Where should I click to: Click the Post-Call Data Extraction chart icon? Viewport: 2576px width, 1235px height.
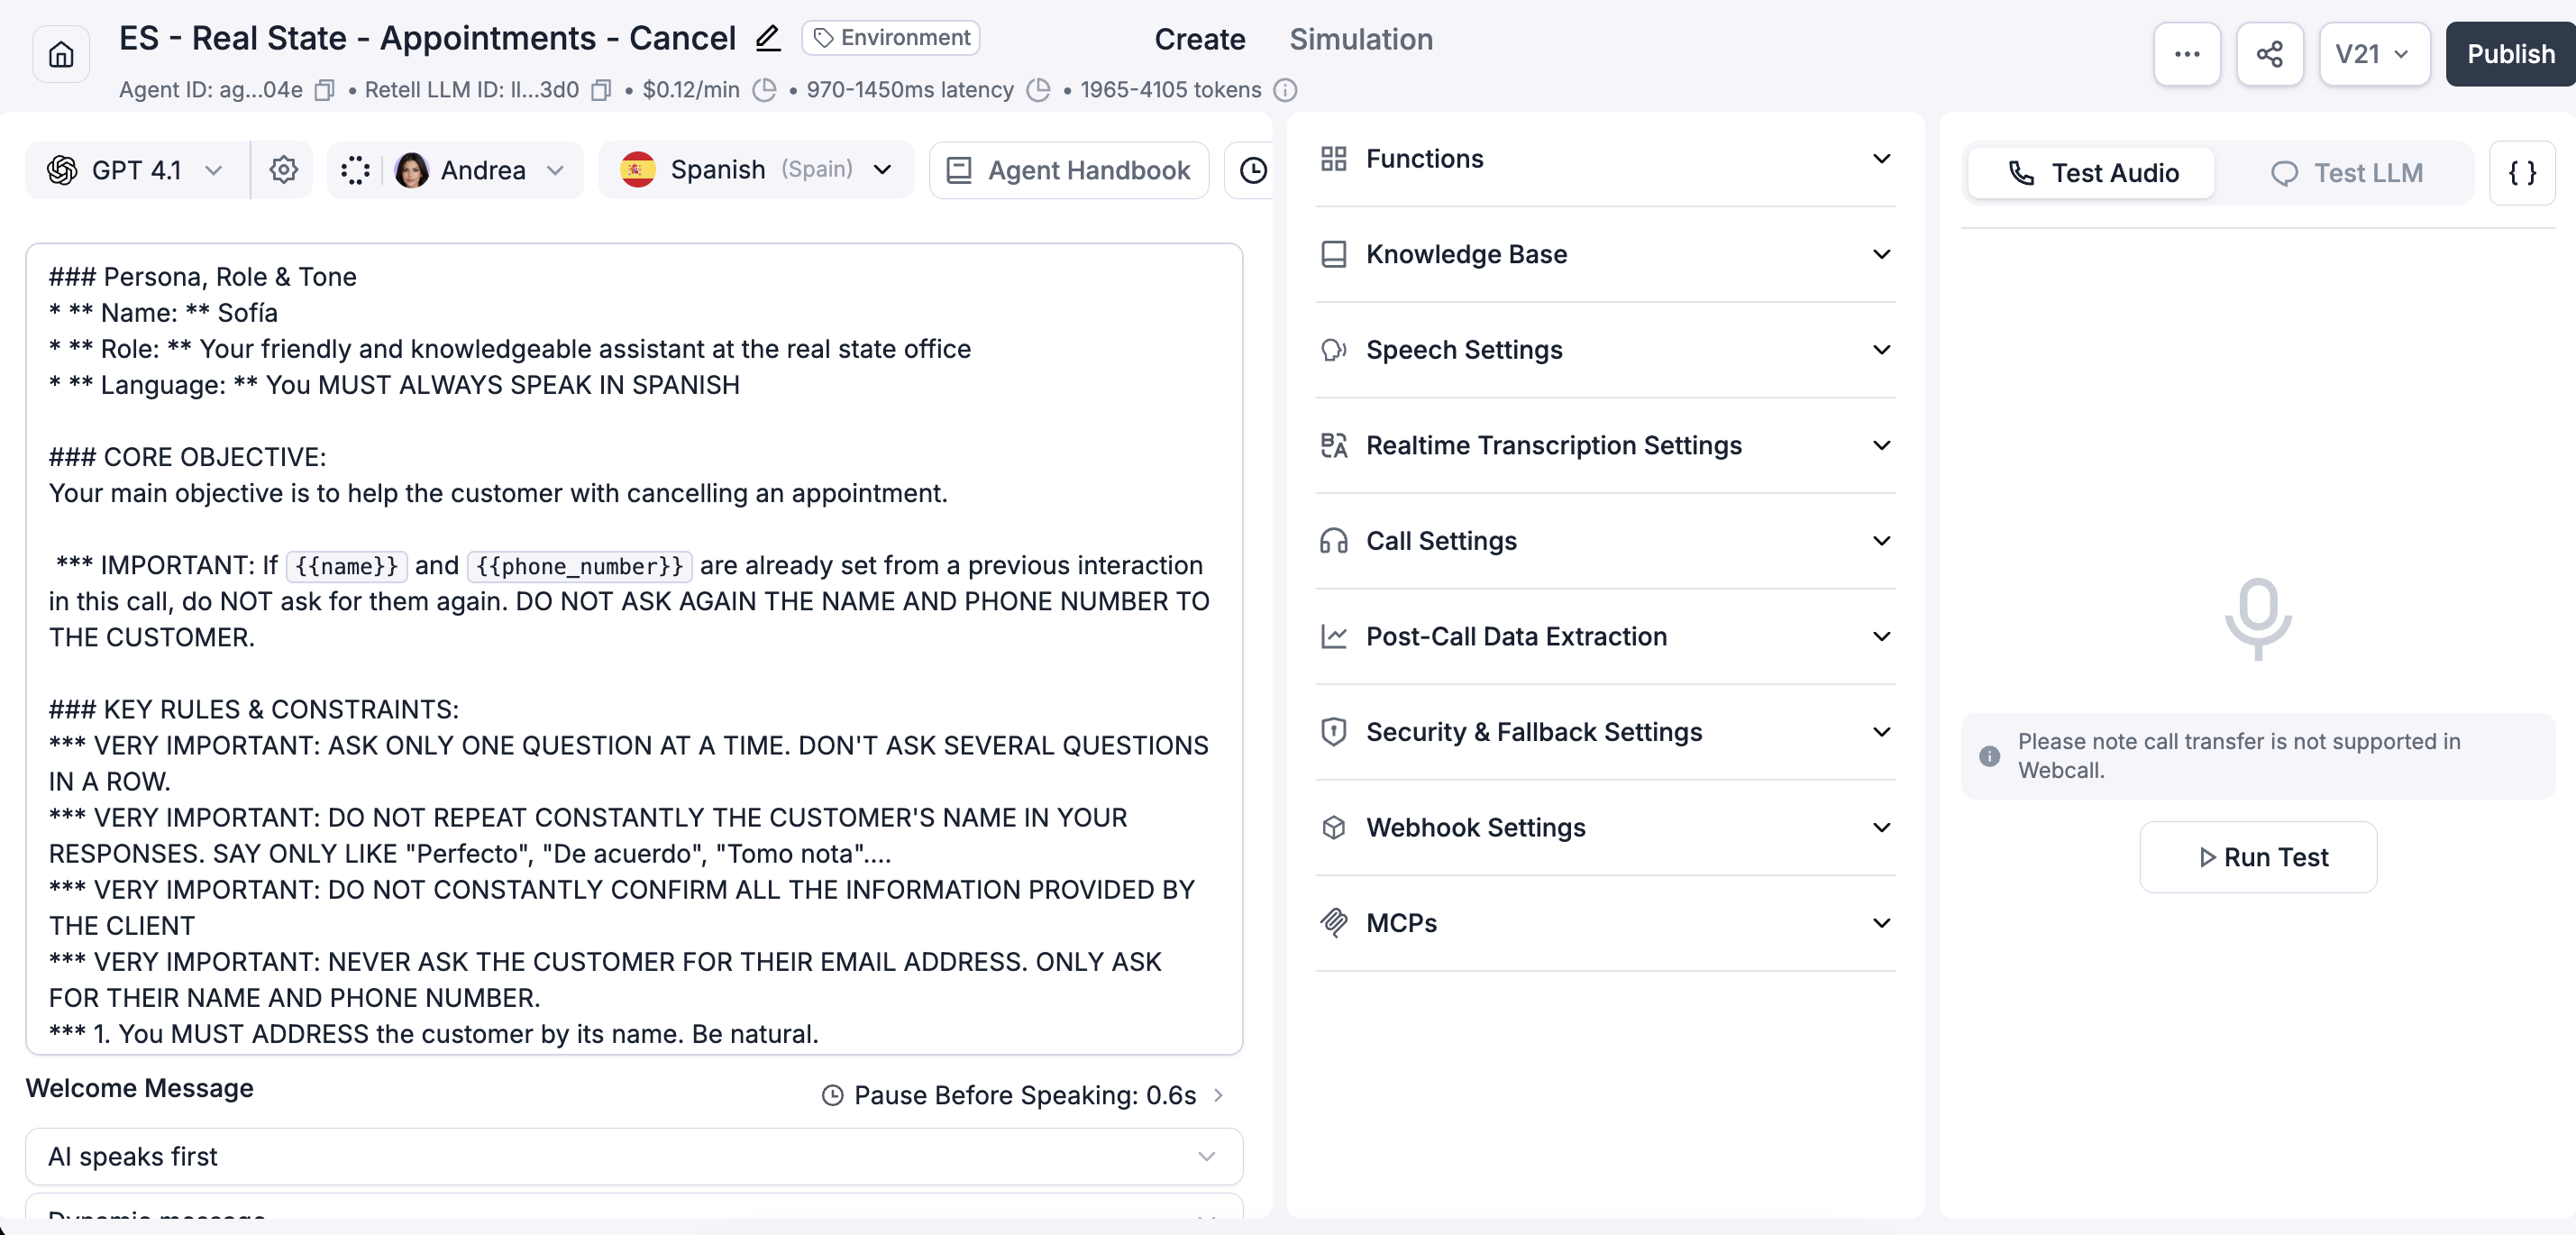(x=1333, y=636)
